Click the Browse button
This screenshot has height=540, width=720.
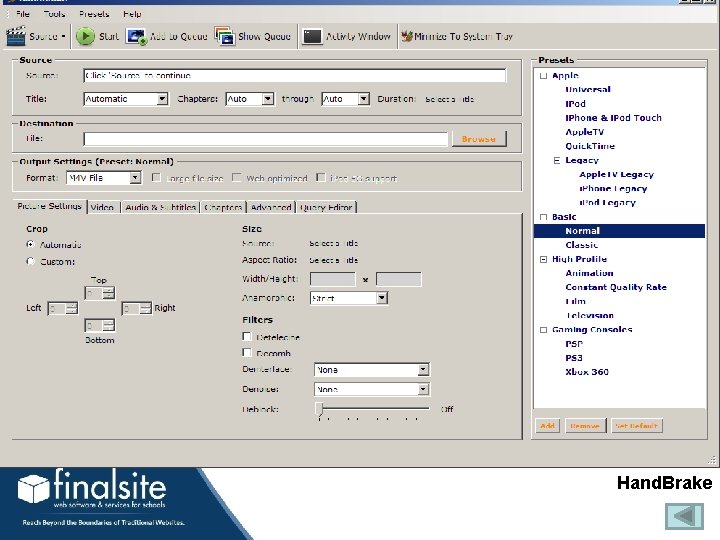pos(479,139)
